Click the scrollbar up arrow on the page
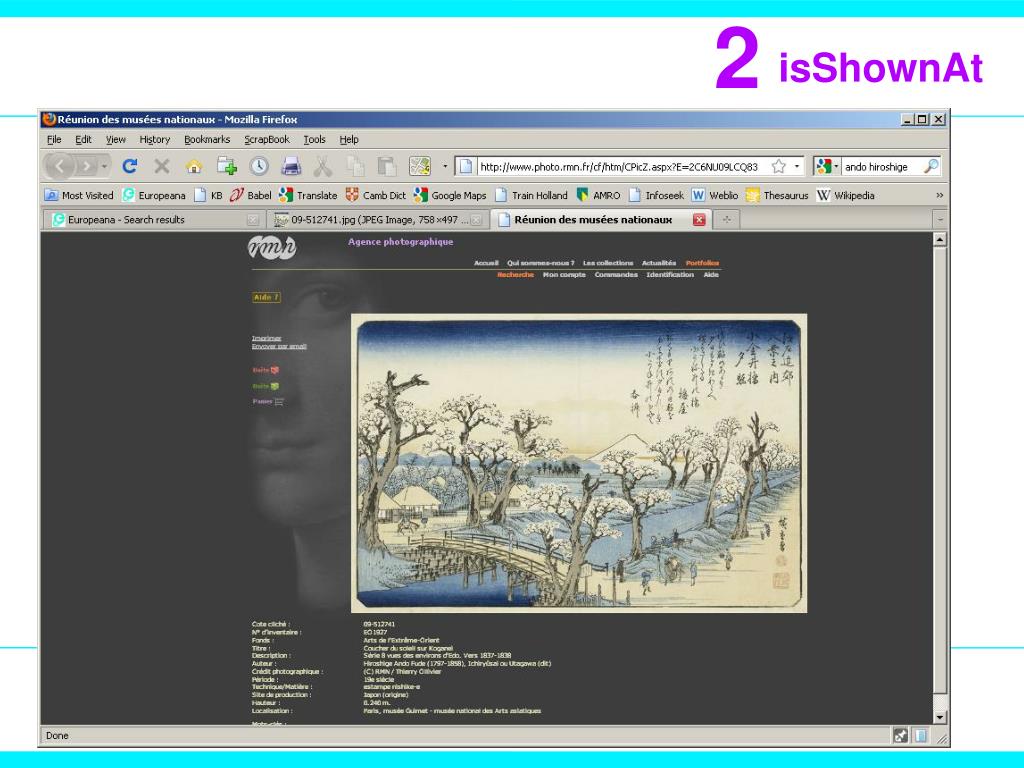This screenshot has width=1024, height=768. point(940,240)
